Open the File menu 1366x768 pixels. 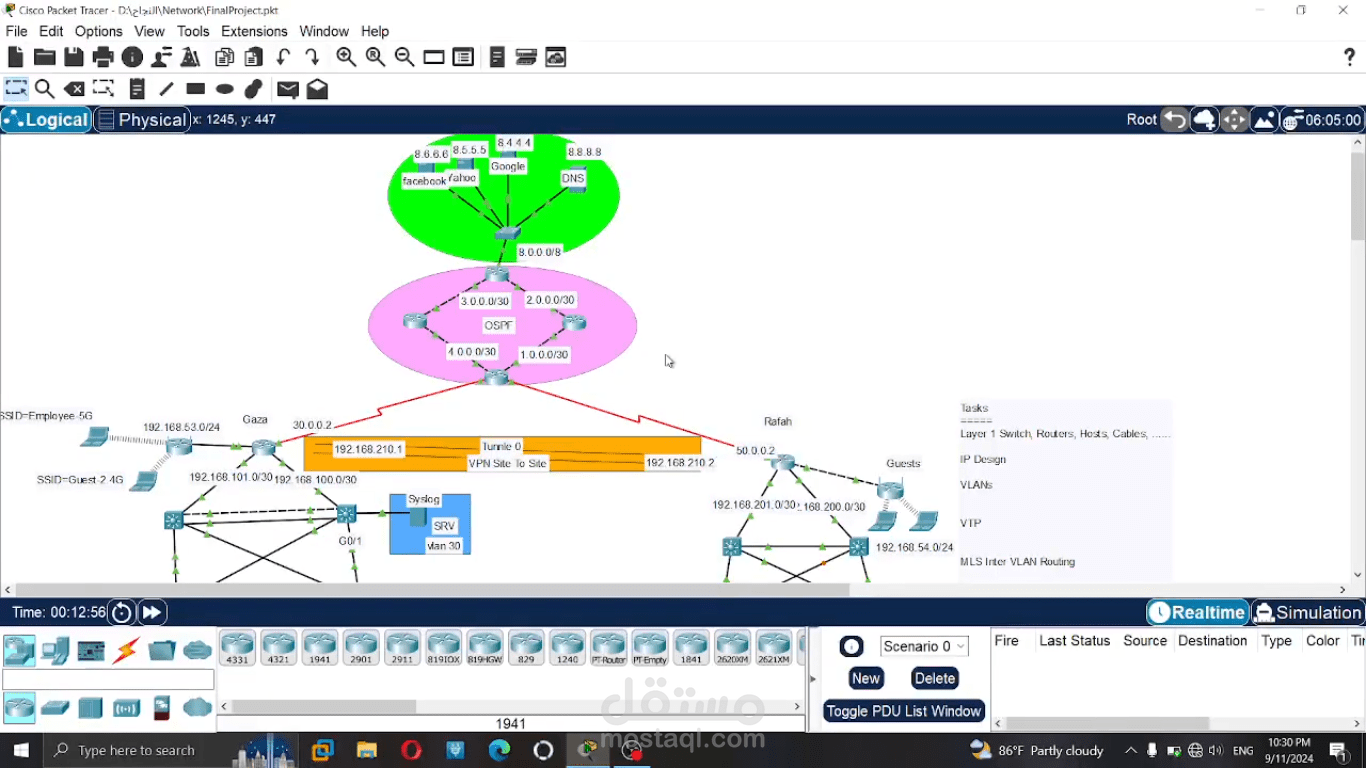(16, 31)
